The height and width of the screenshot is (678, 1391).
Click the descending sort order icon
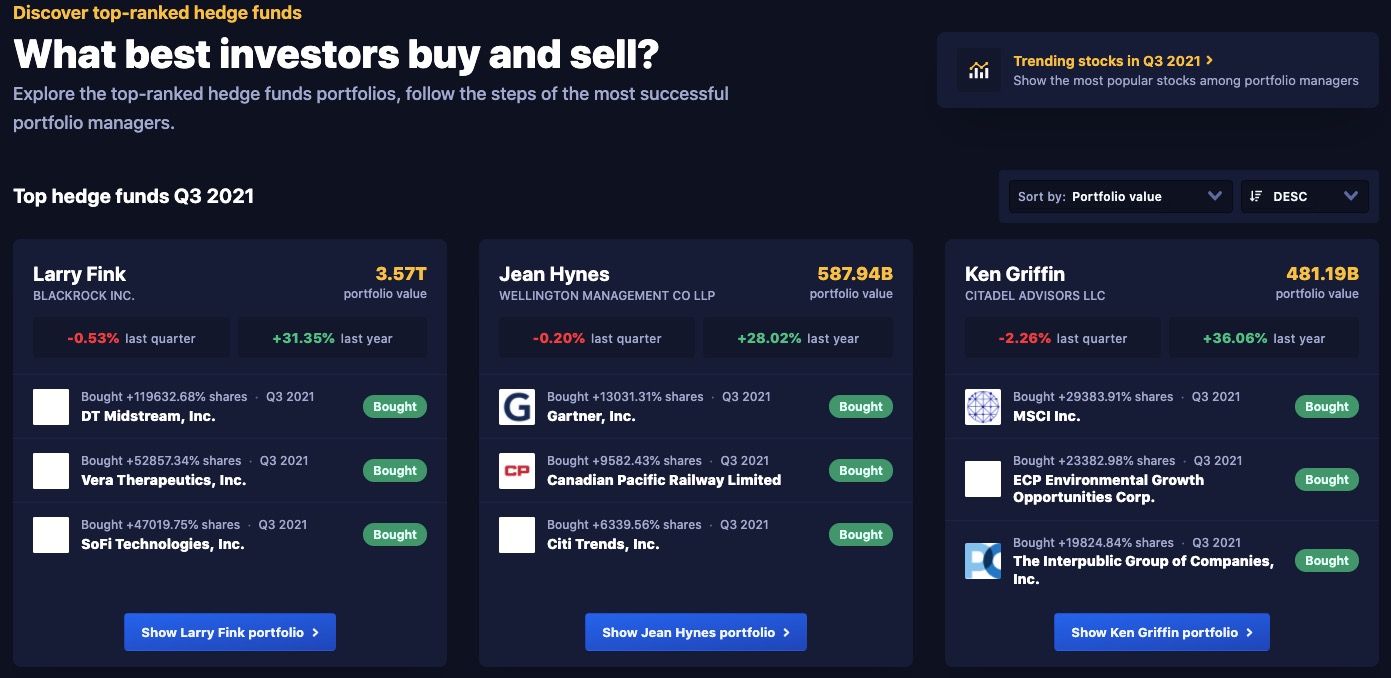[x=1256, y=196]
